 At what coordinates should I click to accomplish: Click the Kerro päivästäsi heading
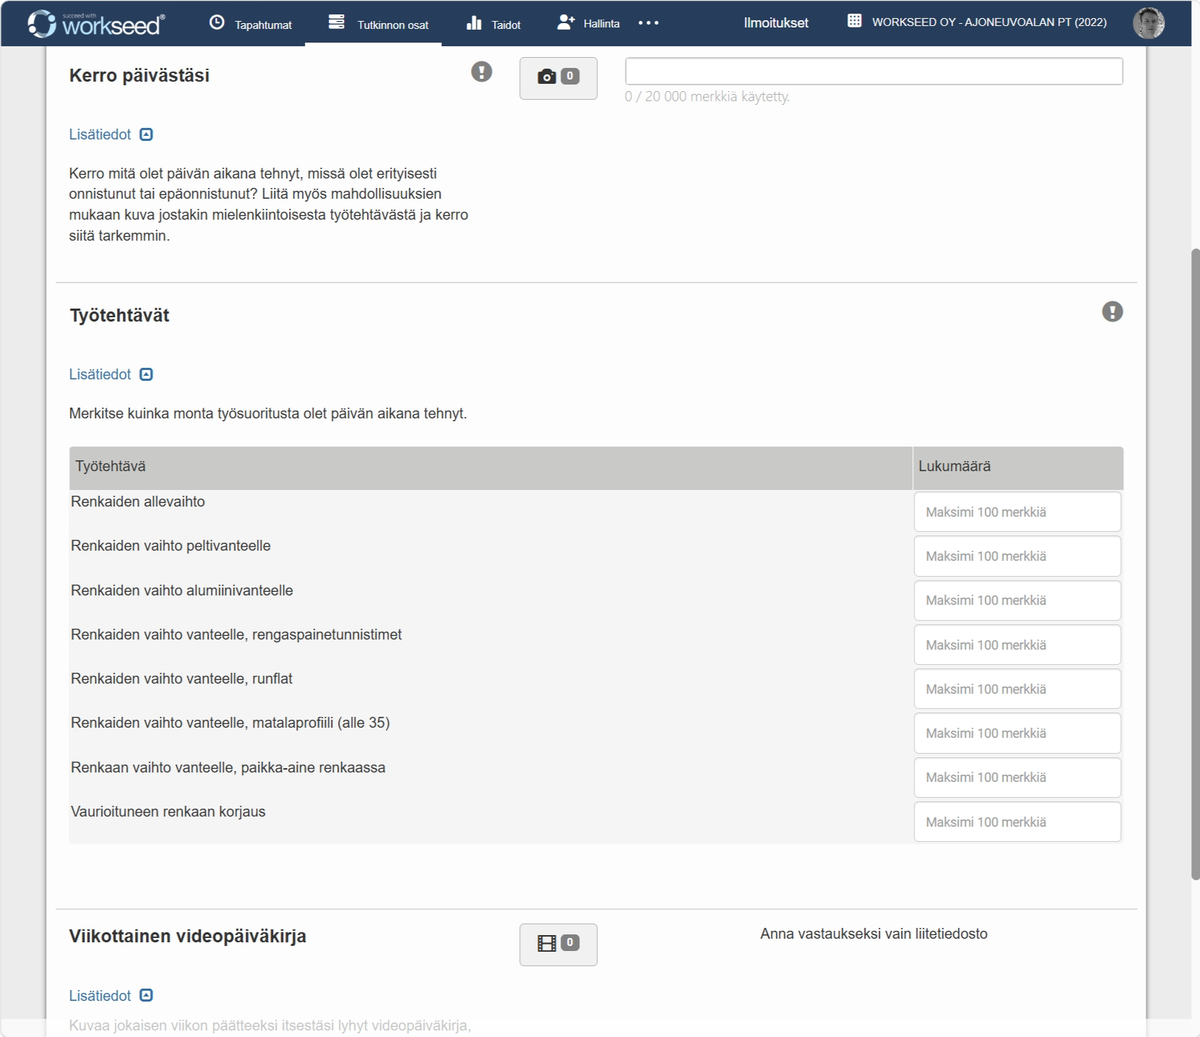pyautogui.click(x=139, y=76)
